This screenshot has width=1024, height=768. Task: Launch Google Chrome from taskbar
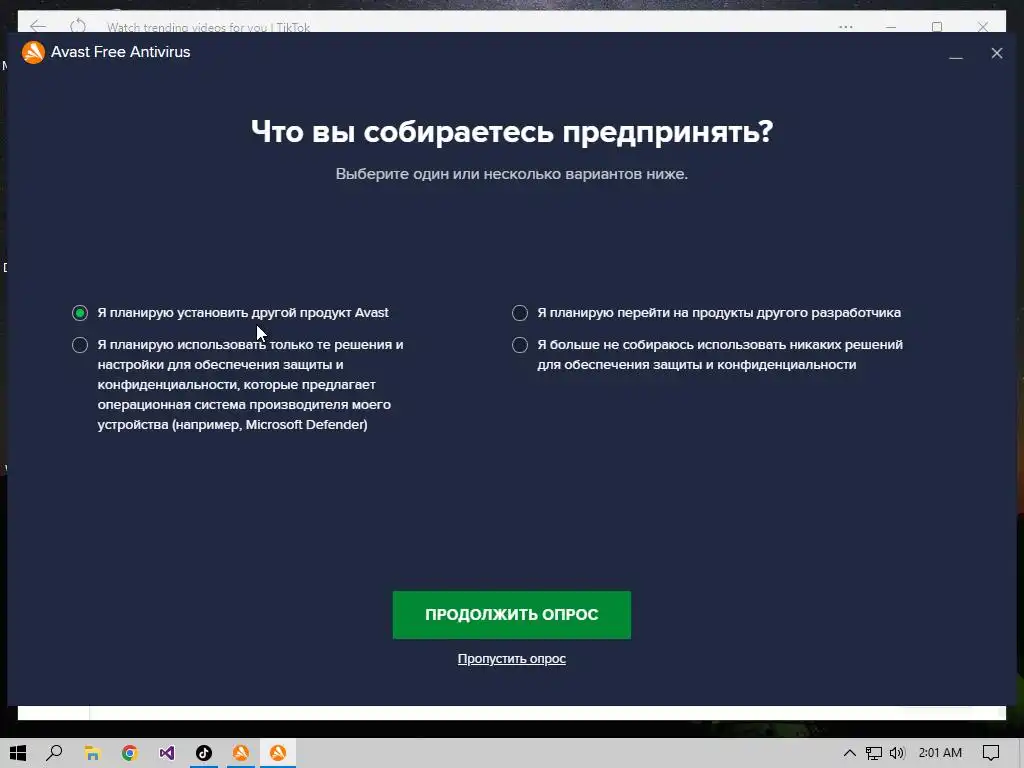coord(129,753)
